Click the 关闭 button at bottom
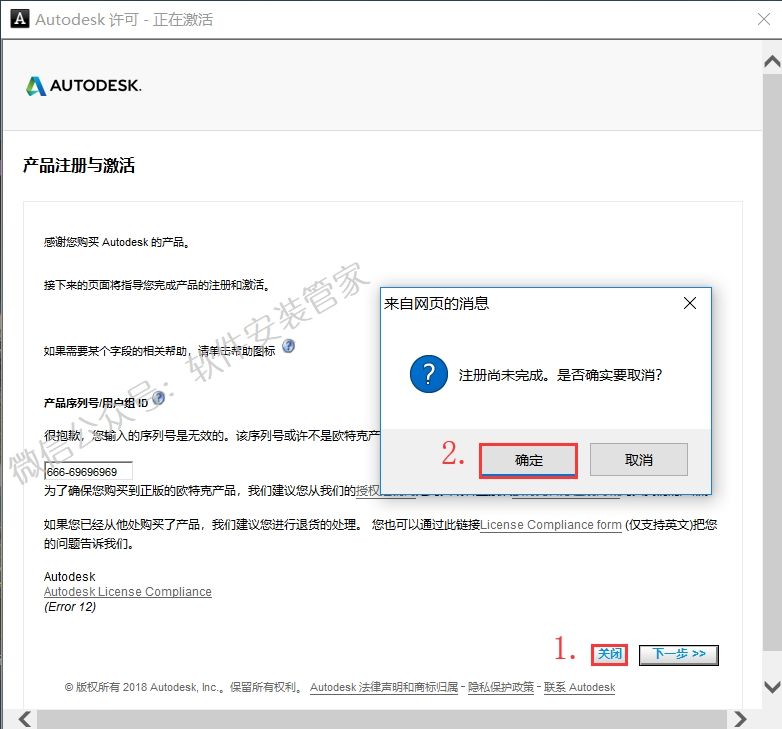The image size is (782, 729). (609, 654)
